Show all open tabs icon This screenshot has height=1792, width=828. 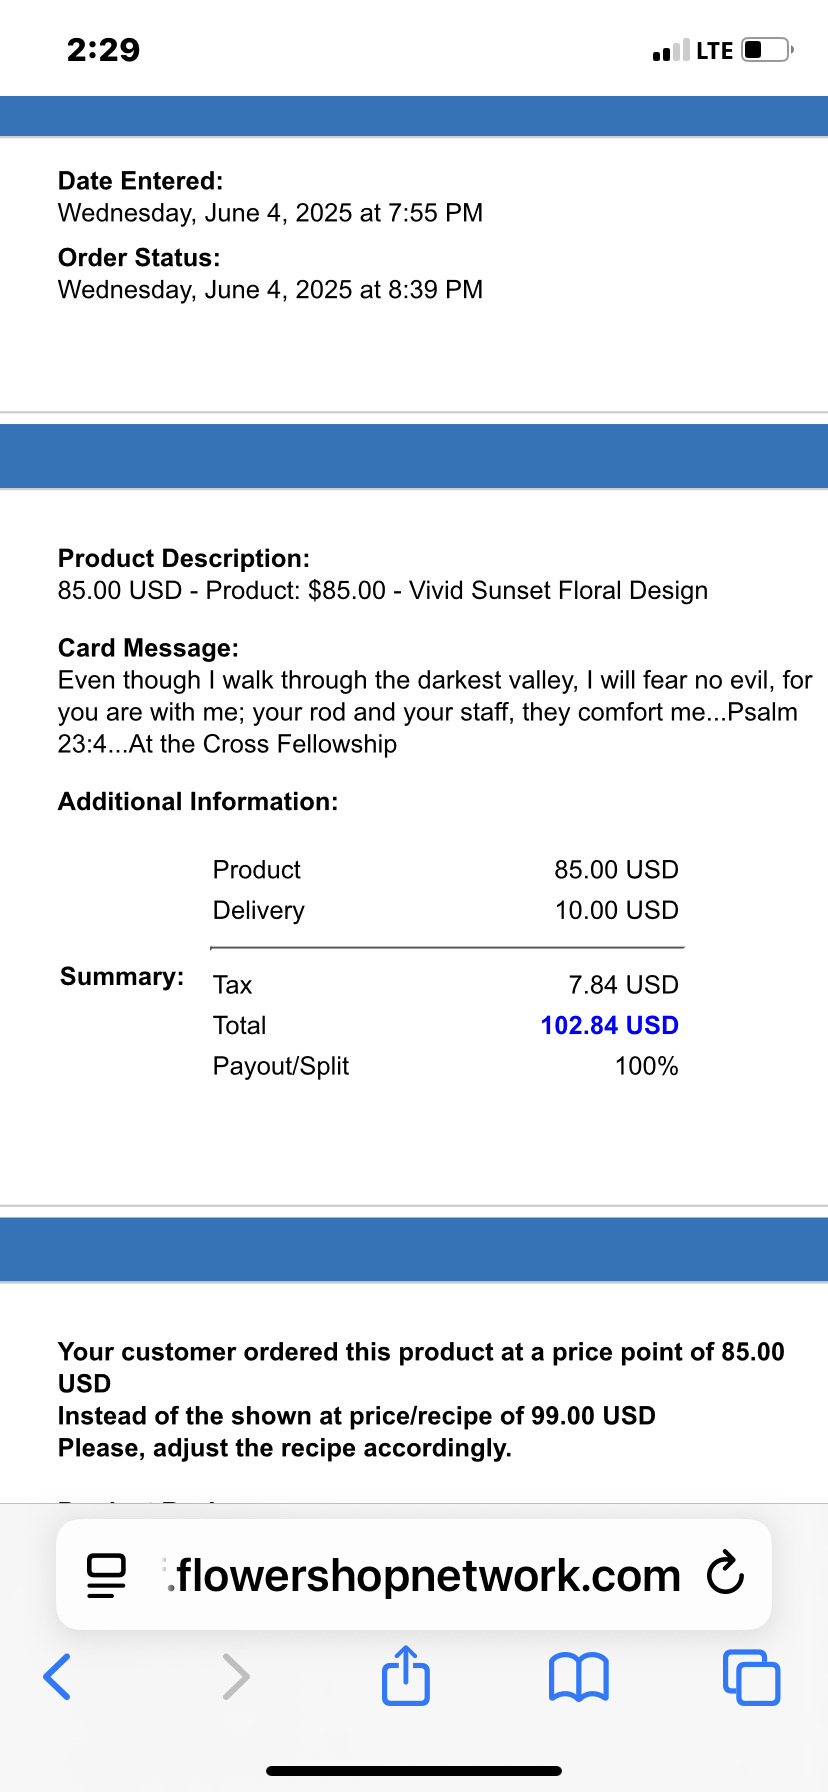[751, 1677]
